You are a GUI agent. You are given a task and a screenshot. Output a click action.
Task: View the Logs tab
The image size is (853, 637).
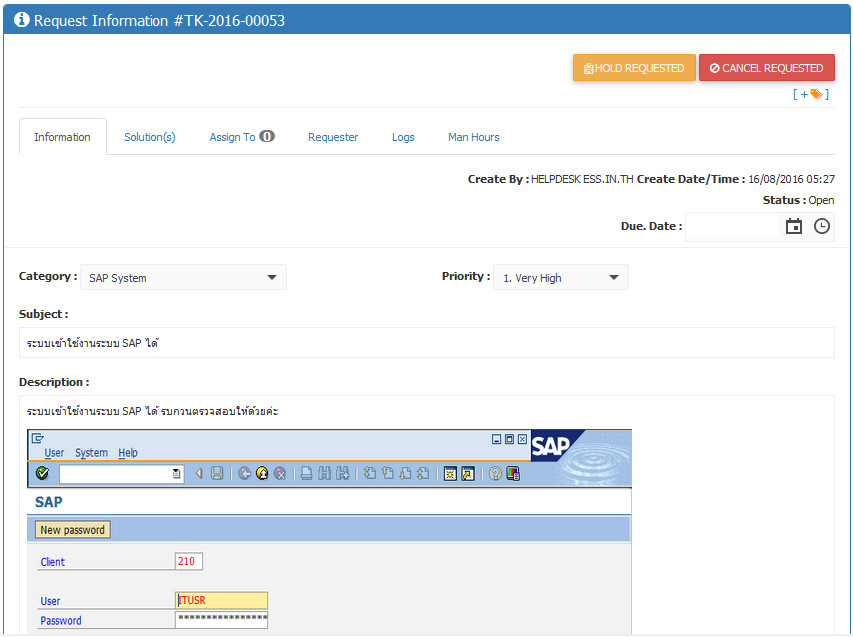click(x=403, y=137)
